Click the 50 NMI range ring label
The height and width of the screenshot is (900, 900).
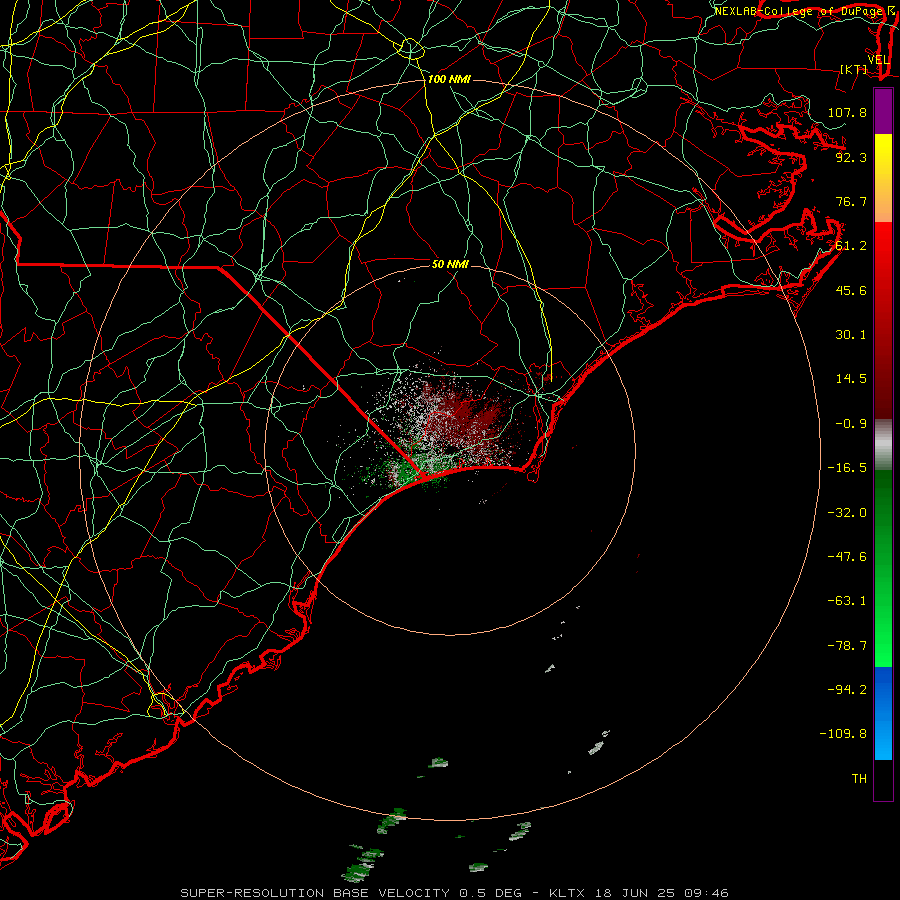coord(450,264)
